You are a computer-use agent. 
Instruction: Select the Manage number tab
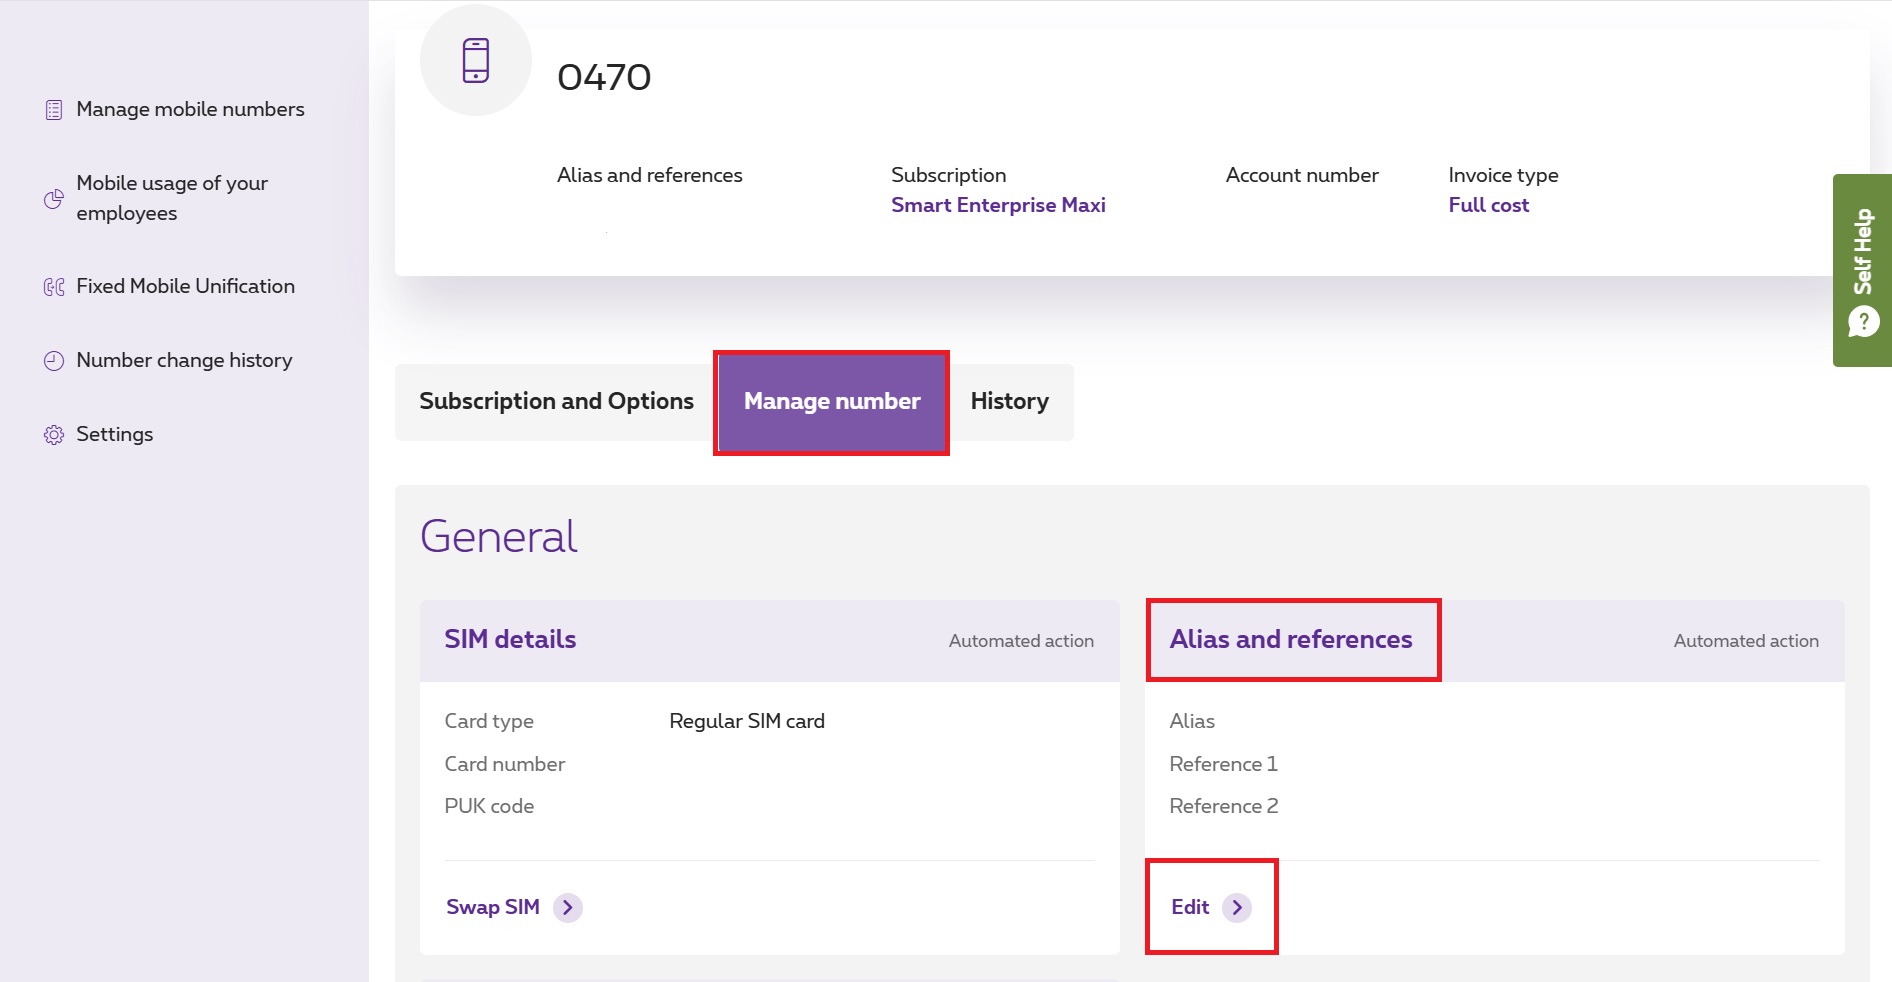pyautogui.click(x=831, y=402)
